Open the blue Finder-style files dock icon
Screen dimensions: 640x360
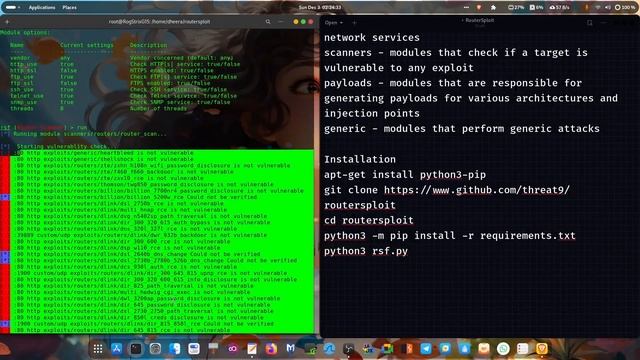point(175,349)
